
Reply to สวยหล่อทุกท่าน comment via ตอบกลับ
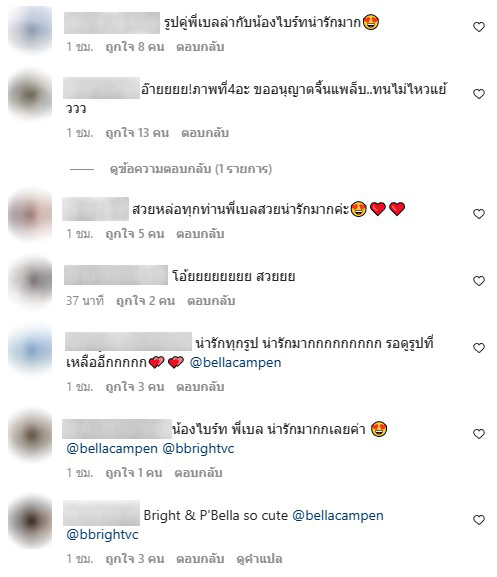pyautogui.click(x=200, y=234)
